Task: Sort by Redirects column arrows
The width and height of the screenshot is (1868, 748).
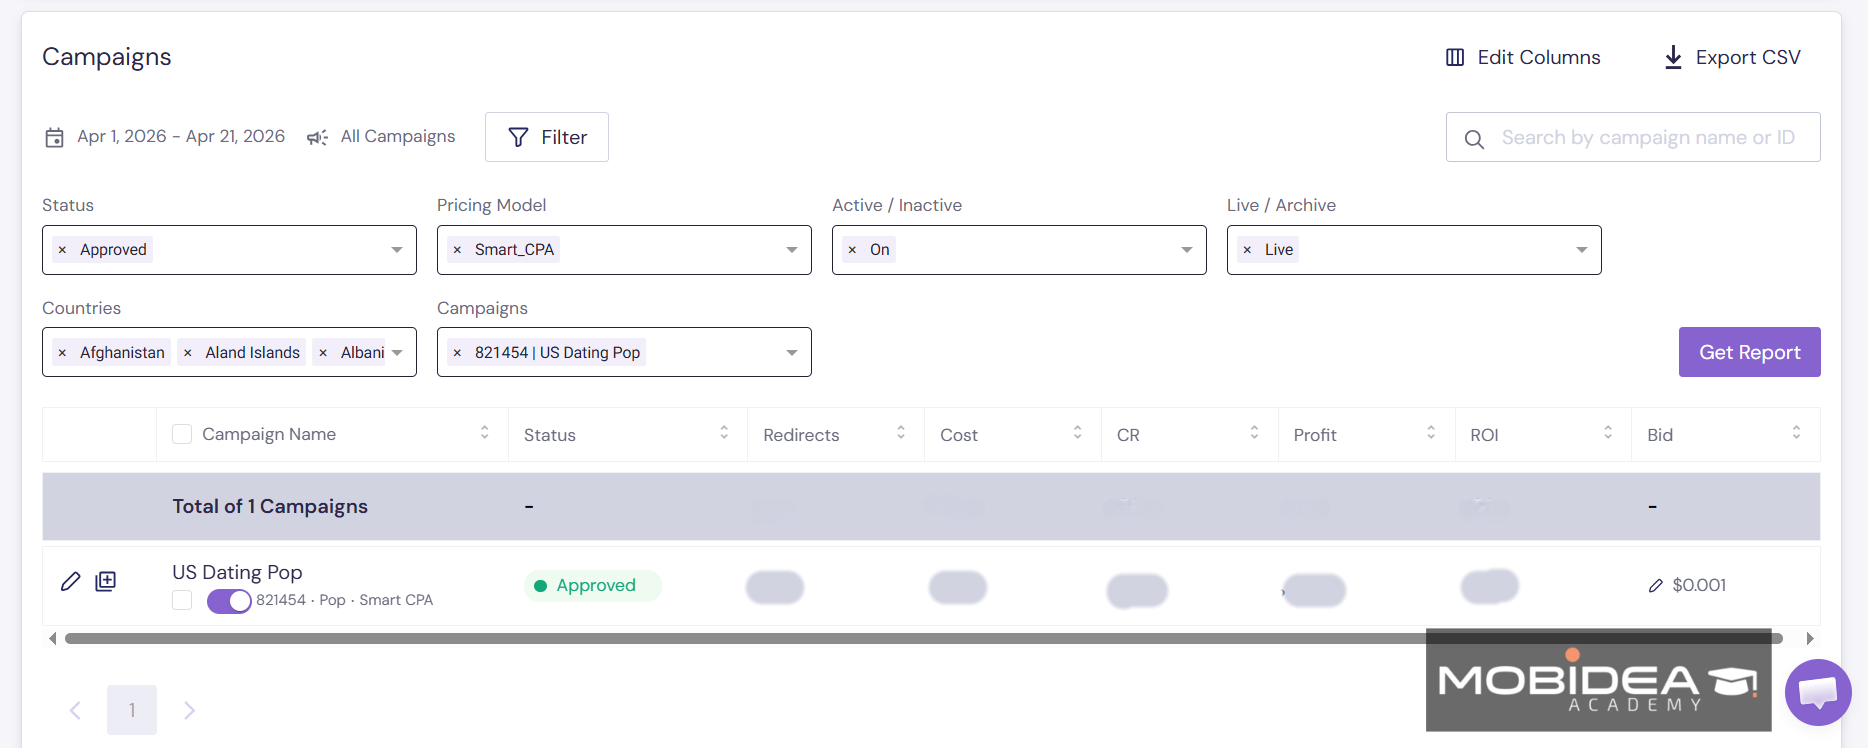Action: coord(901,433)
